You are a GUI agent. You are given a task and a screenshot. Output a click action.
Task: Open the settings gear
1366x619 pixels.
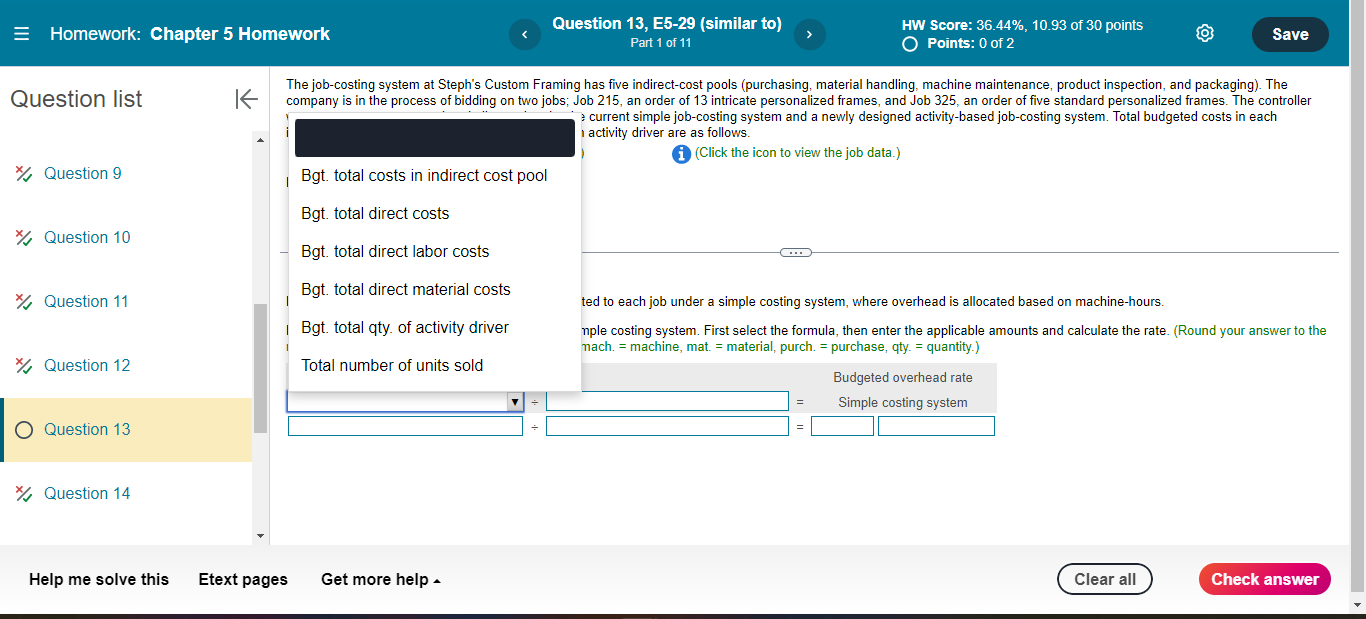1204,33
